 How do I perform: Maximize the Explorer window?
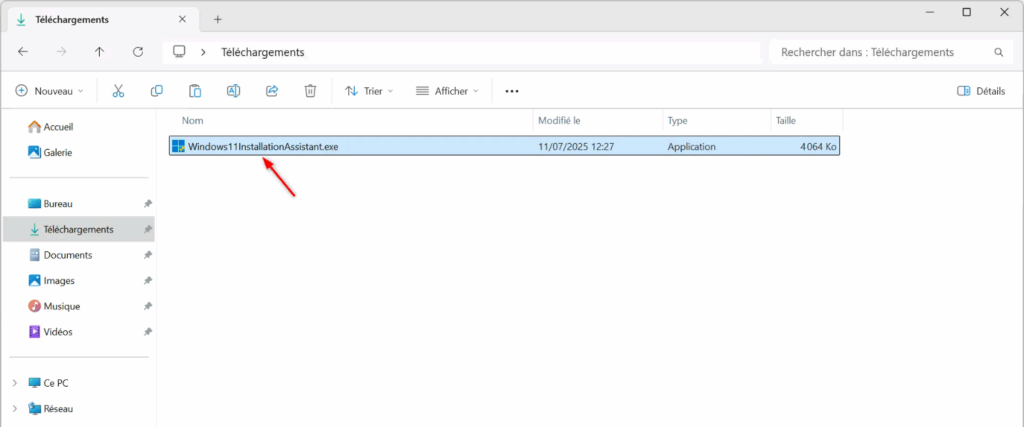coord(967,12)
